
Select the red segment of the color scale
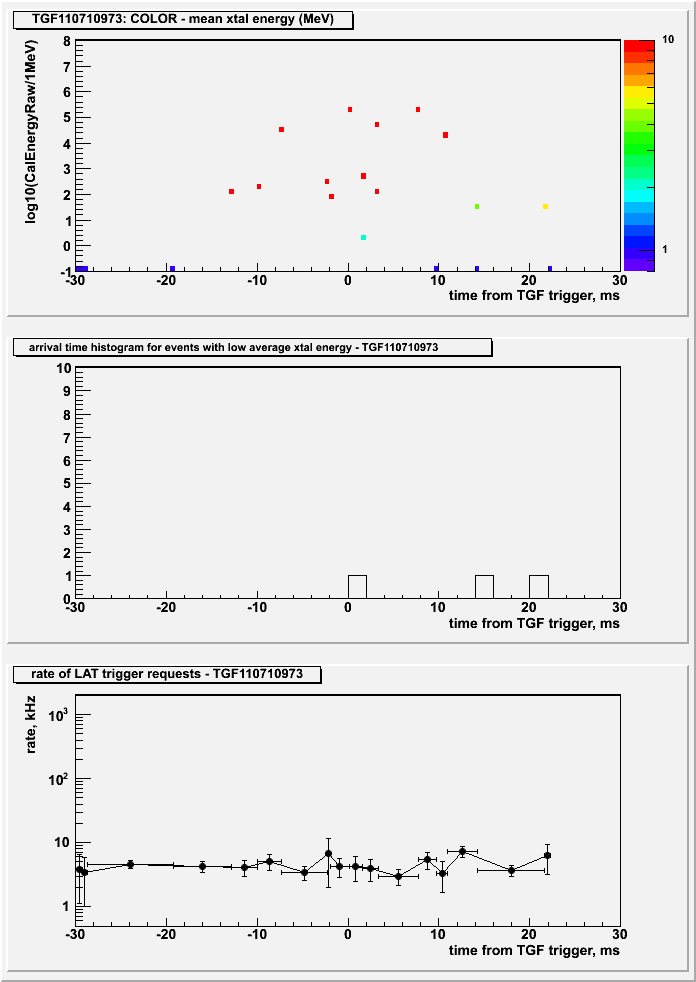pos(639,46)
